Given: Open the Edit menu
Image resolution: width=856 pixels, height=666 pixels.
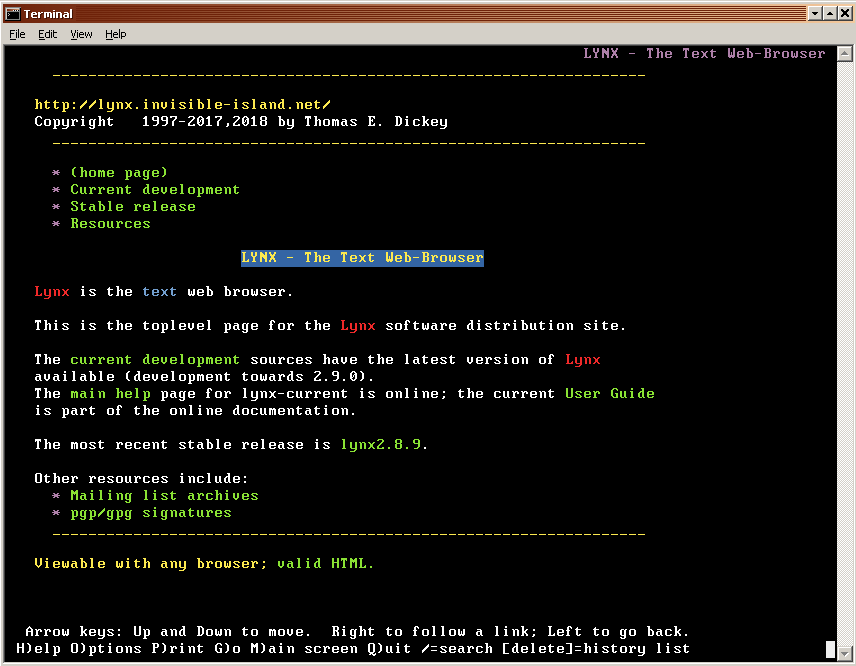Looking at the screenshot, I should (x=47, y=34).
